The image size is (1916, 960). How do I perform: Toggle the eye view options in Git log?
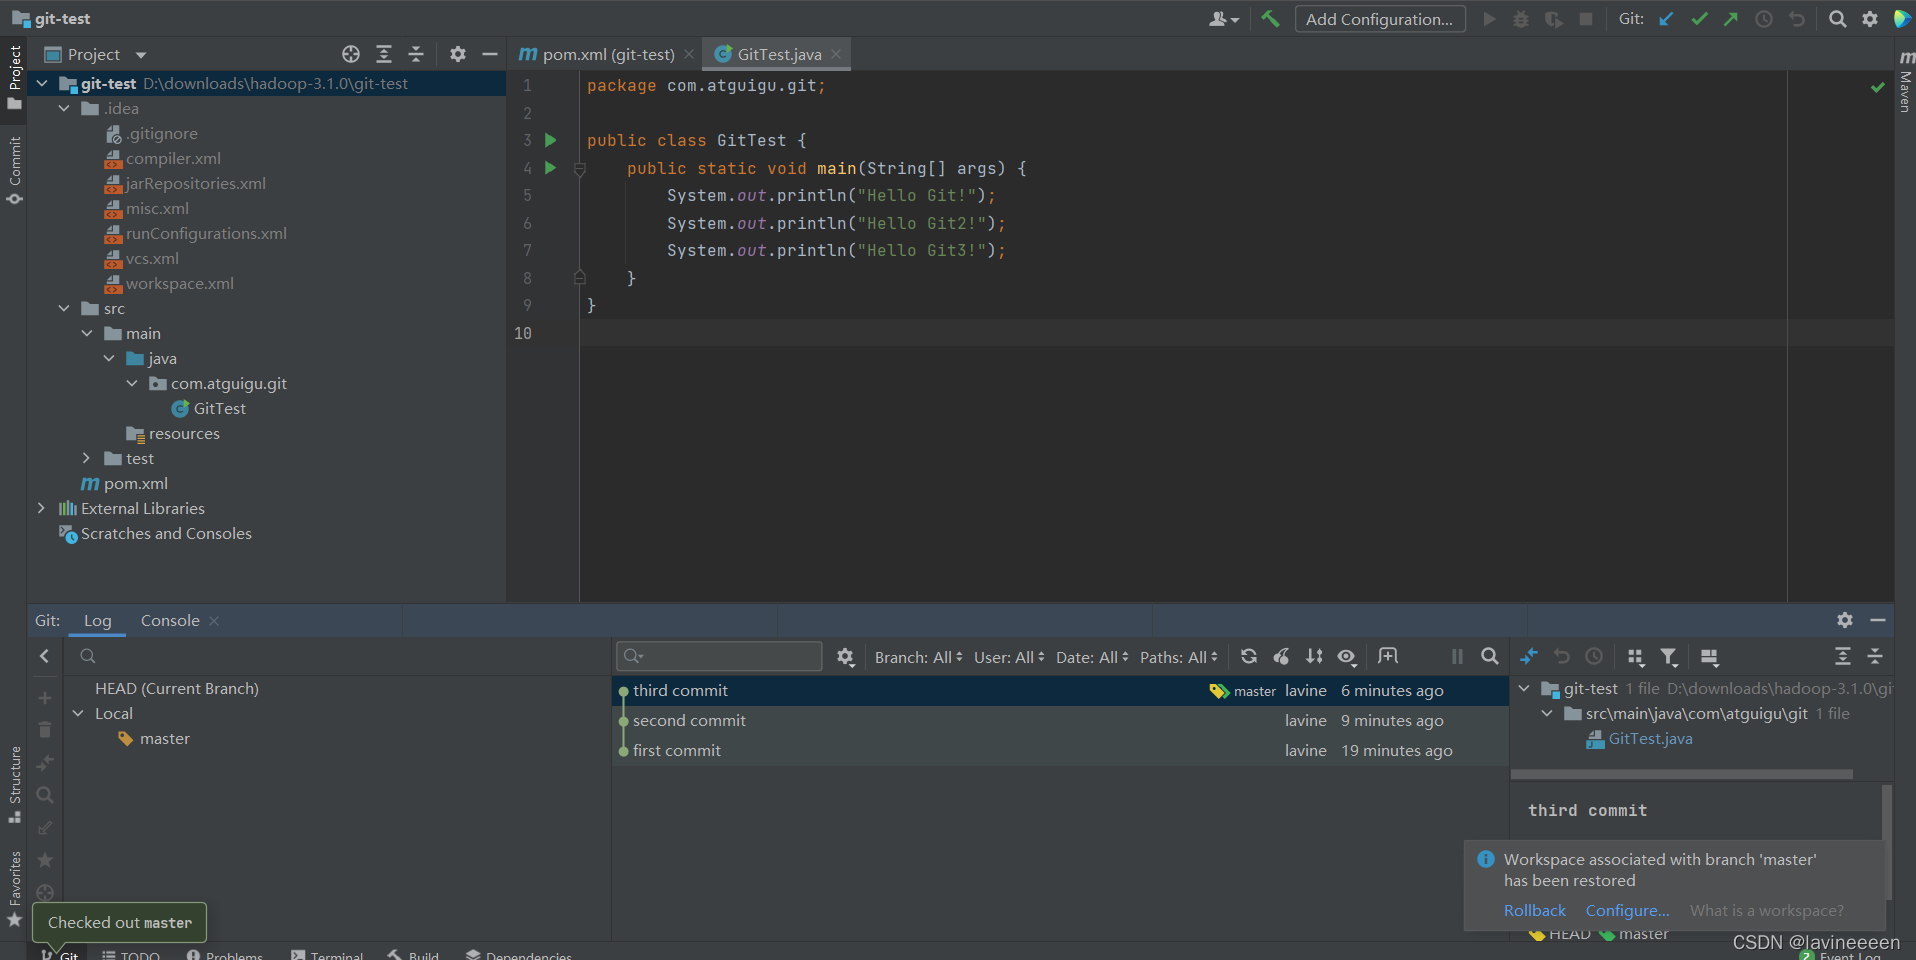pos(1348,657)
